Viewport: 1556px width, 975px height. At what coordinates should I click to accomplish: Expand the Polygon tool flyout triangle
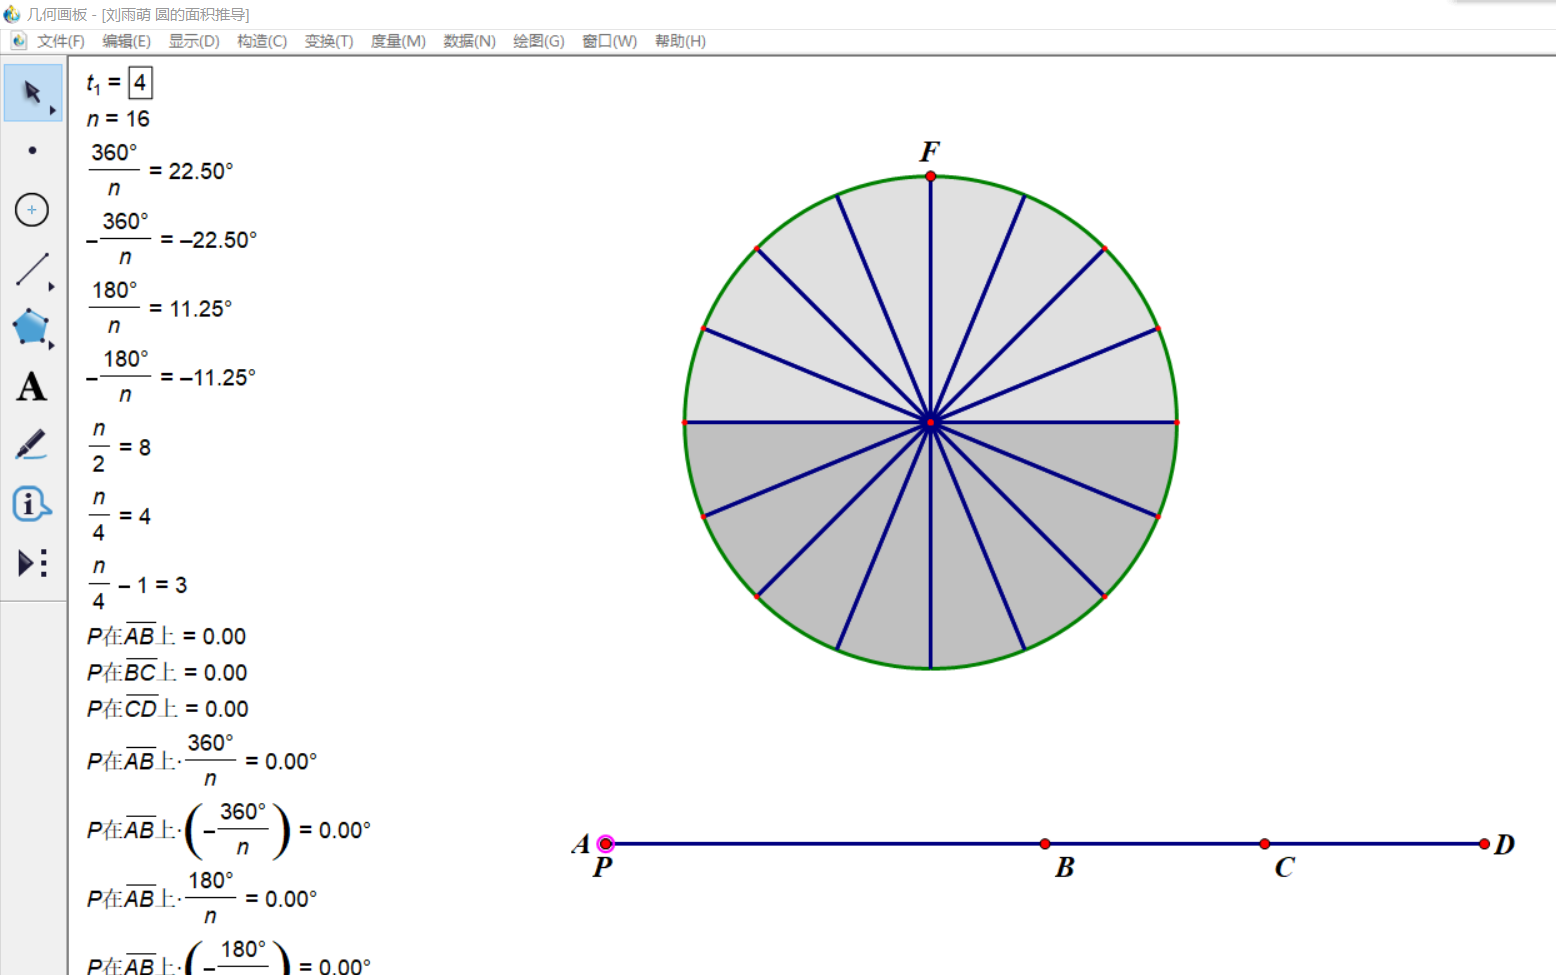52,345
